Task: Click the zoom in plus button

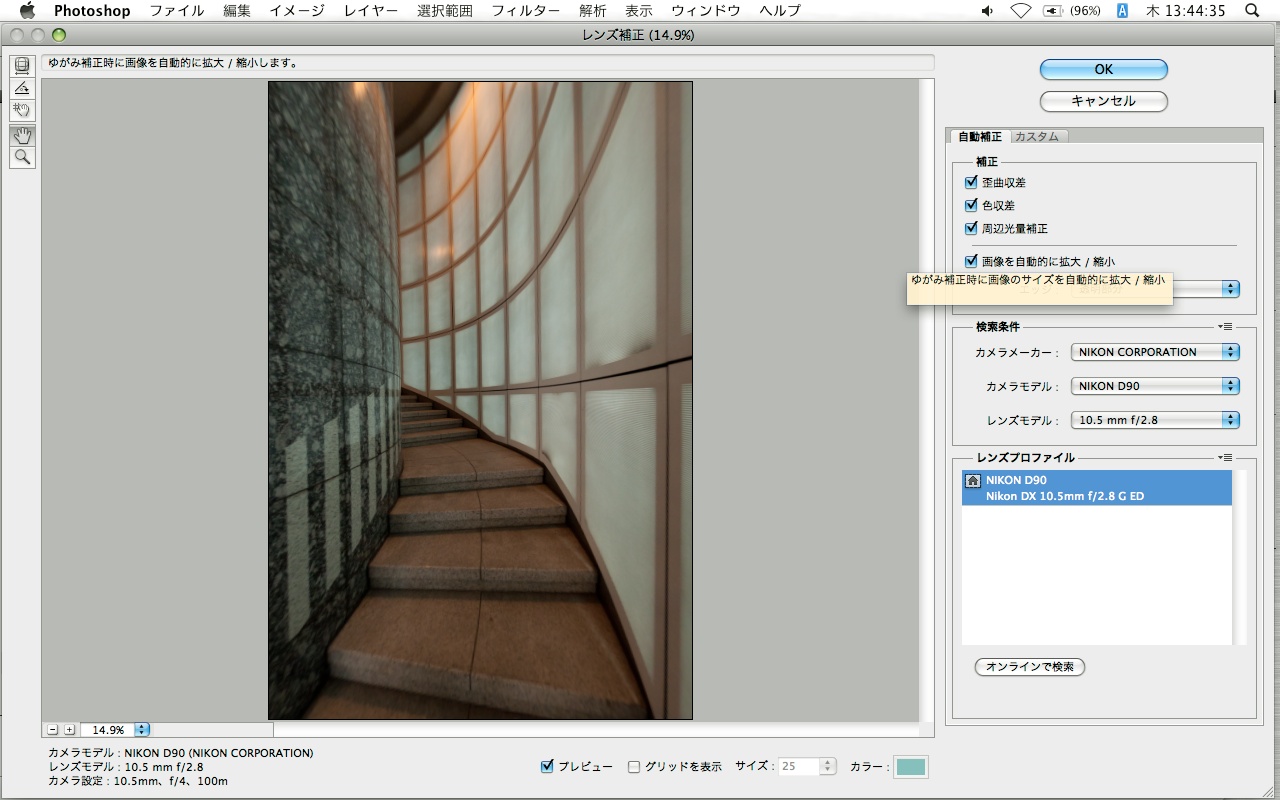Action: [69, 730]
